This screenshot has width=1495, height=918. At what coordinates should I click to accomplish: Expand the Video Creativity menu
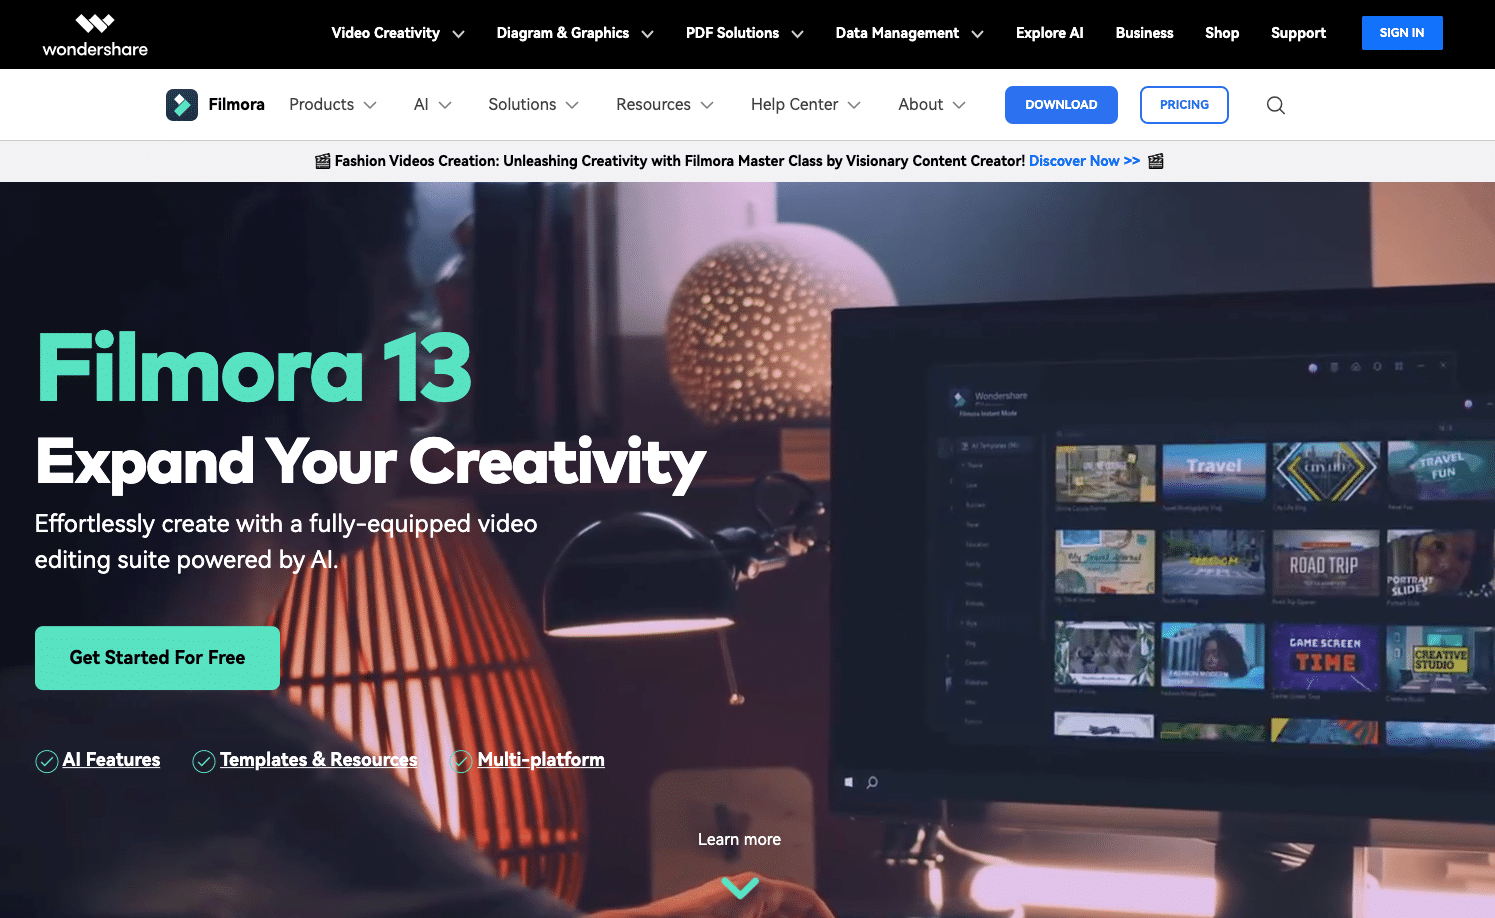click(398, 33)
